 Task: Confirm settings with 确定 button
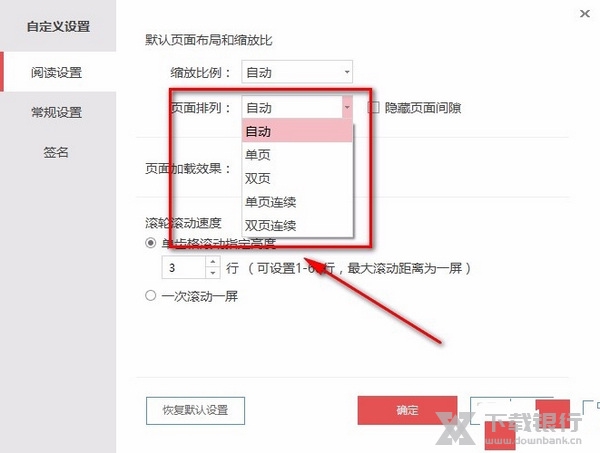tap(408, 410)
